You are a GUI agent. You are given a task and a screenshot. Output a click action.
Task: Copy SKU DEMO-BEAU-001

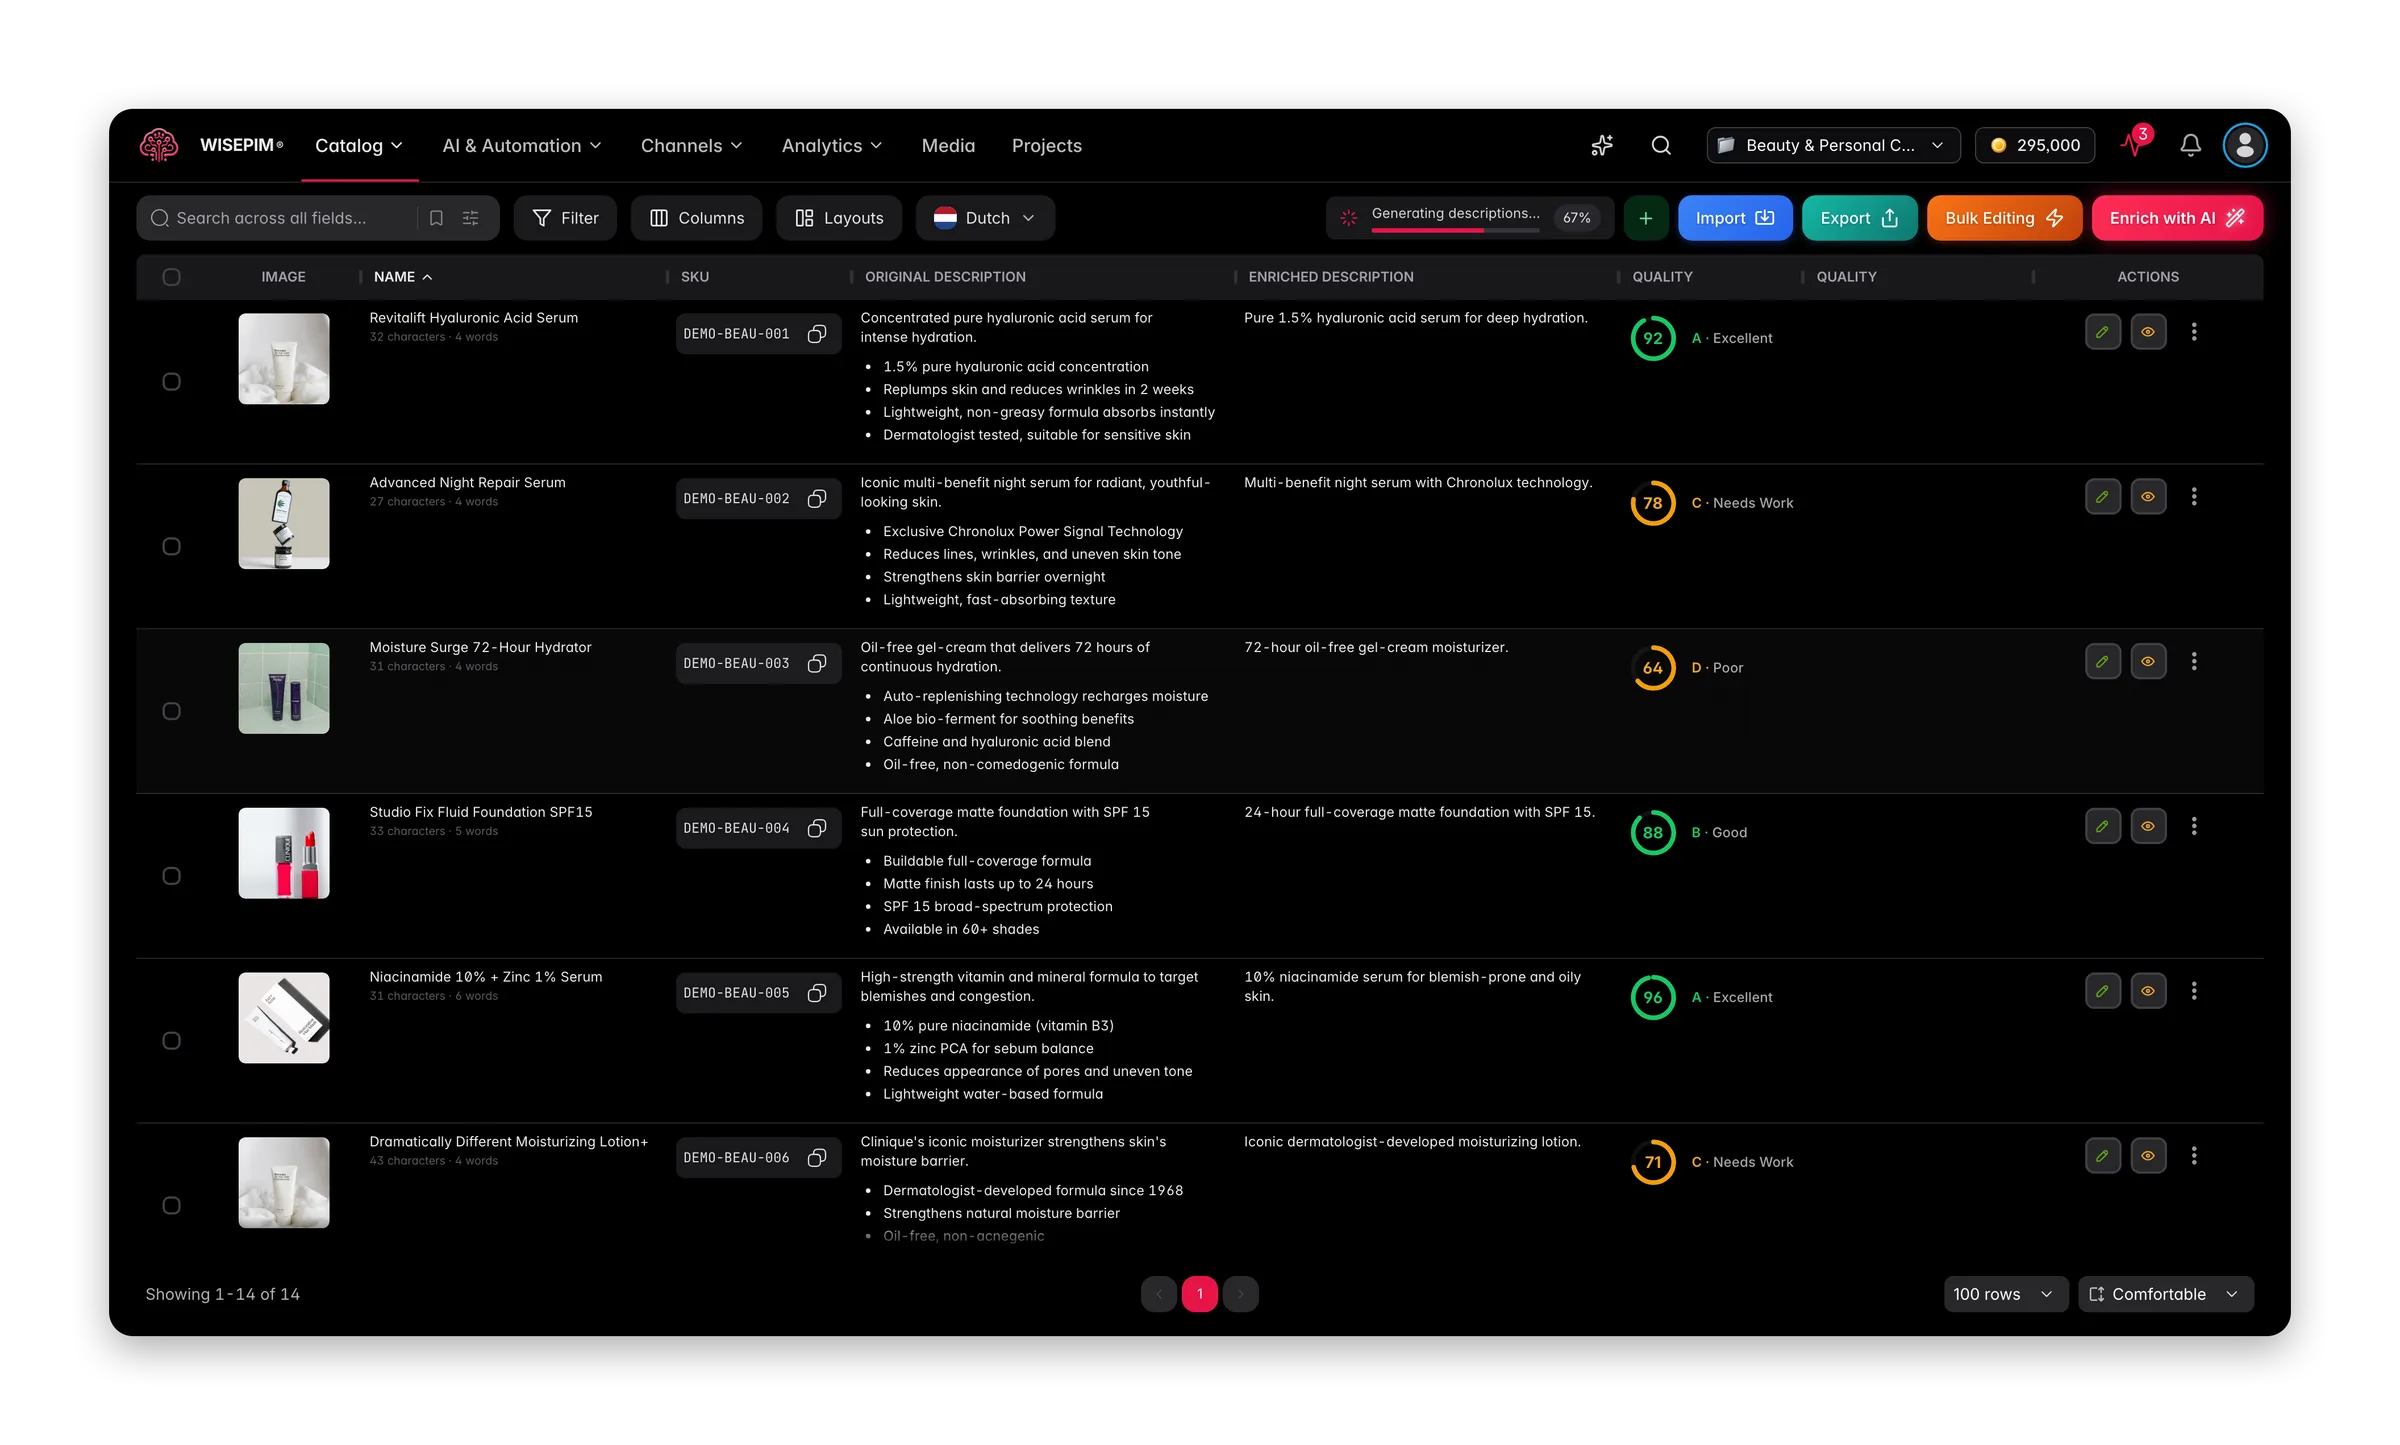tap(817, 334)
